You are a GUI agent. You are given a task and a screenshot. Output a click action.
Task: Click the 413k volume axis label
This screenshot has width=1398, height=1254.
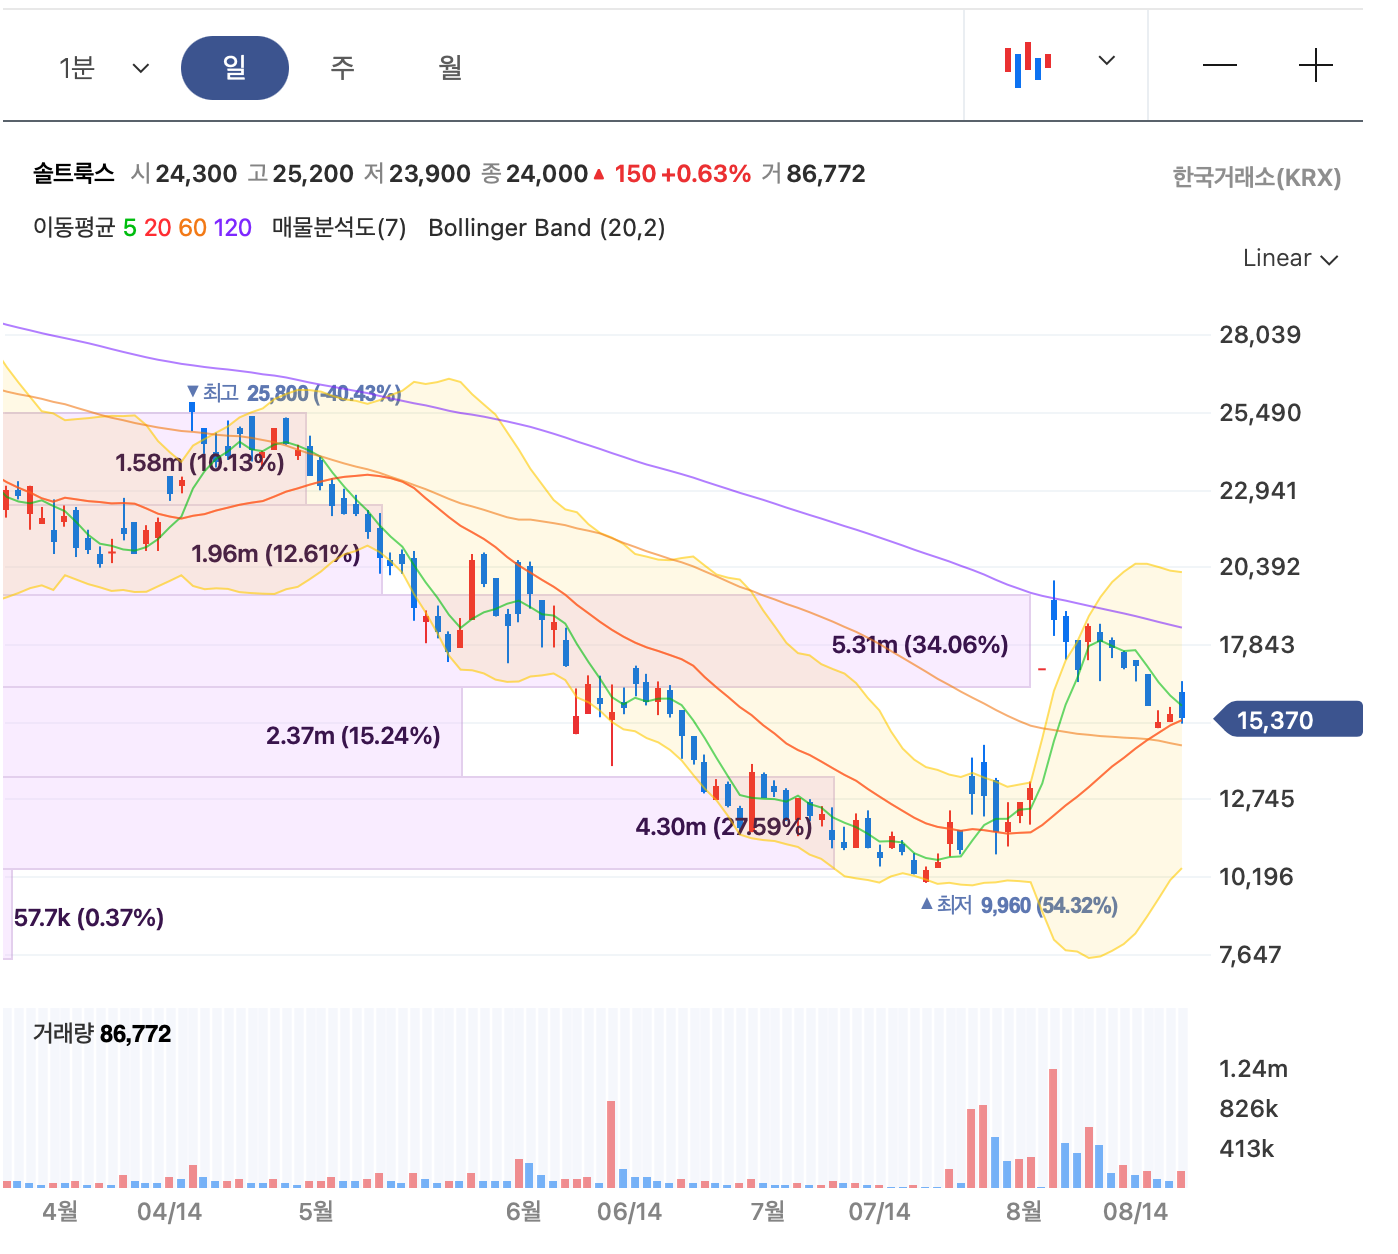pos(1246,1149)
